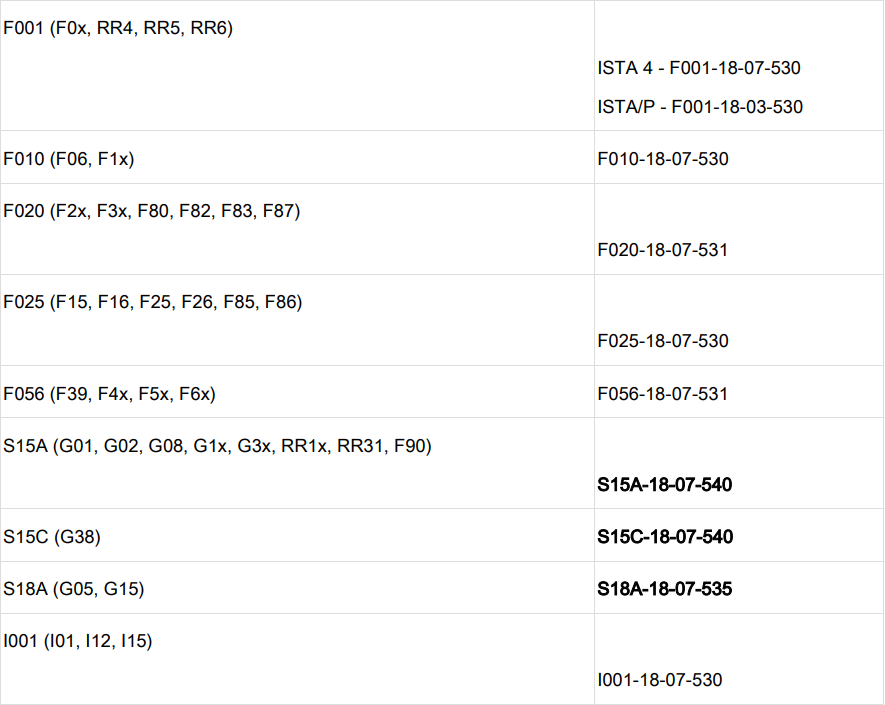Click the F025 (F15, F16, F25...) cell
This screenshot has height=705, width=885.
(153, 302)
